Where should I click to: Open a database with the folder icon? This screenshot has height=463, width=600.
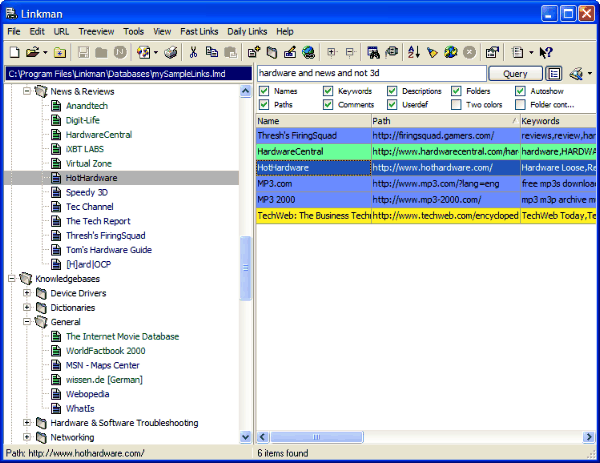33,52
